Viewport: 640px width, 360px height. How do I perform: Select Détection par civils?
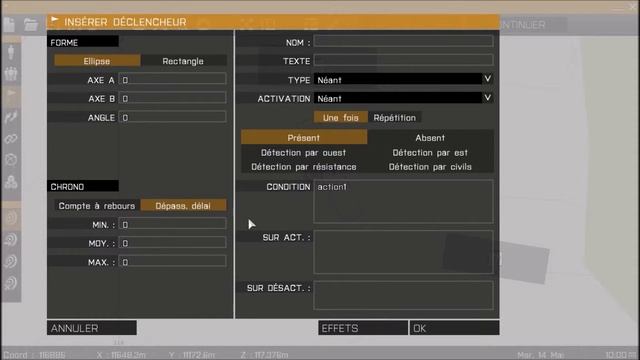tap(430, 167)
